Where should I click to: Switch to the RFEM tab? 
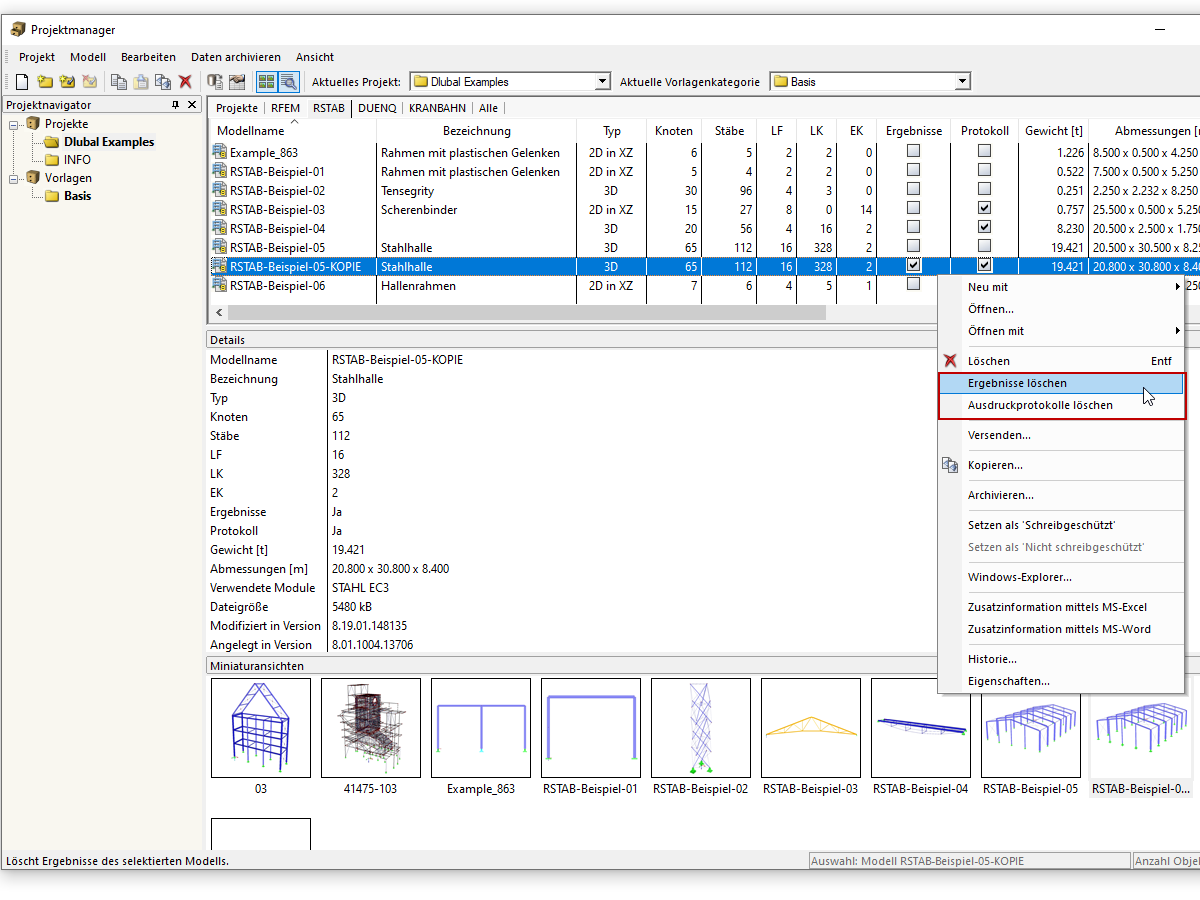[x=285, y=108]
